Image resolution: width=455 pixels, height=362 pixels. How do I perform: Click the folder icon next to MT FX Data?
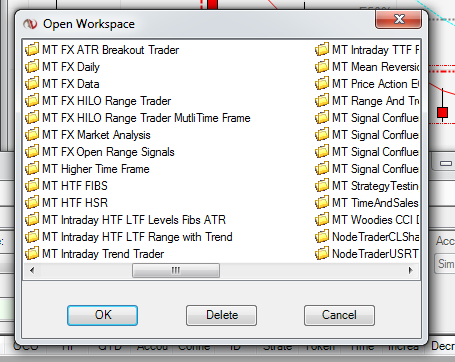click(x=32, y=84)
